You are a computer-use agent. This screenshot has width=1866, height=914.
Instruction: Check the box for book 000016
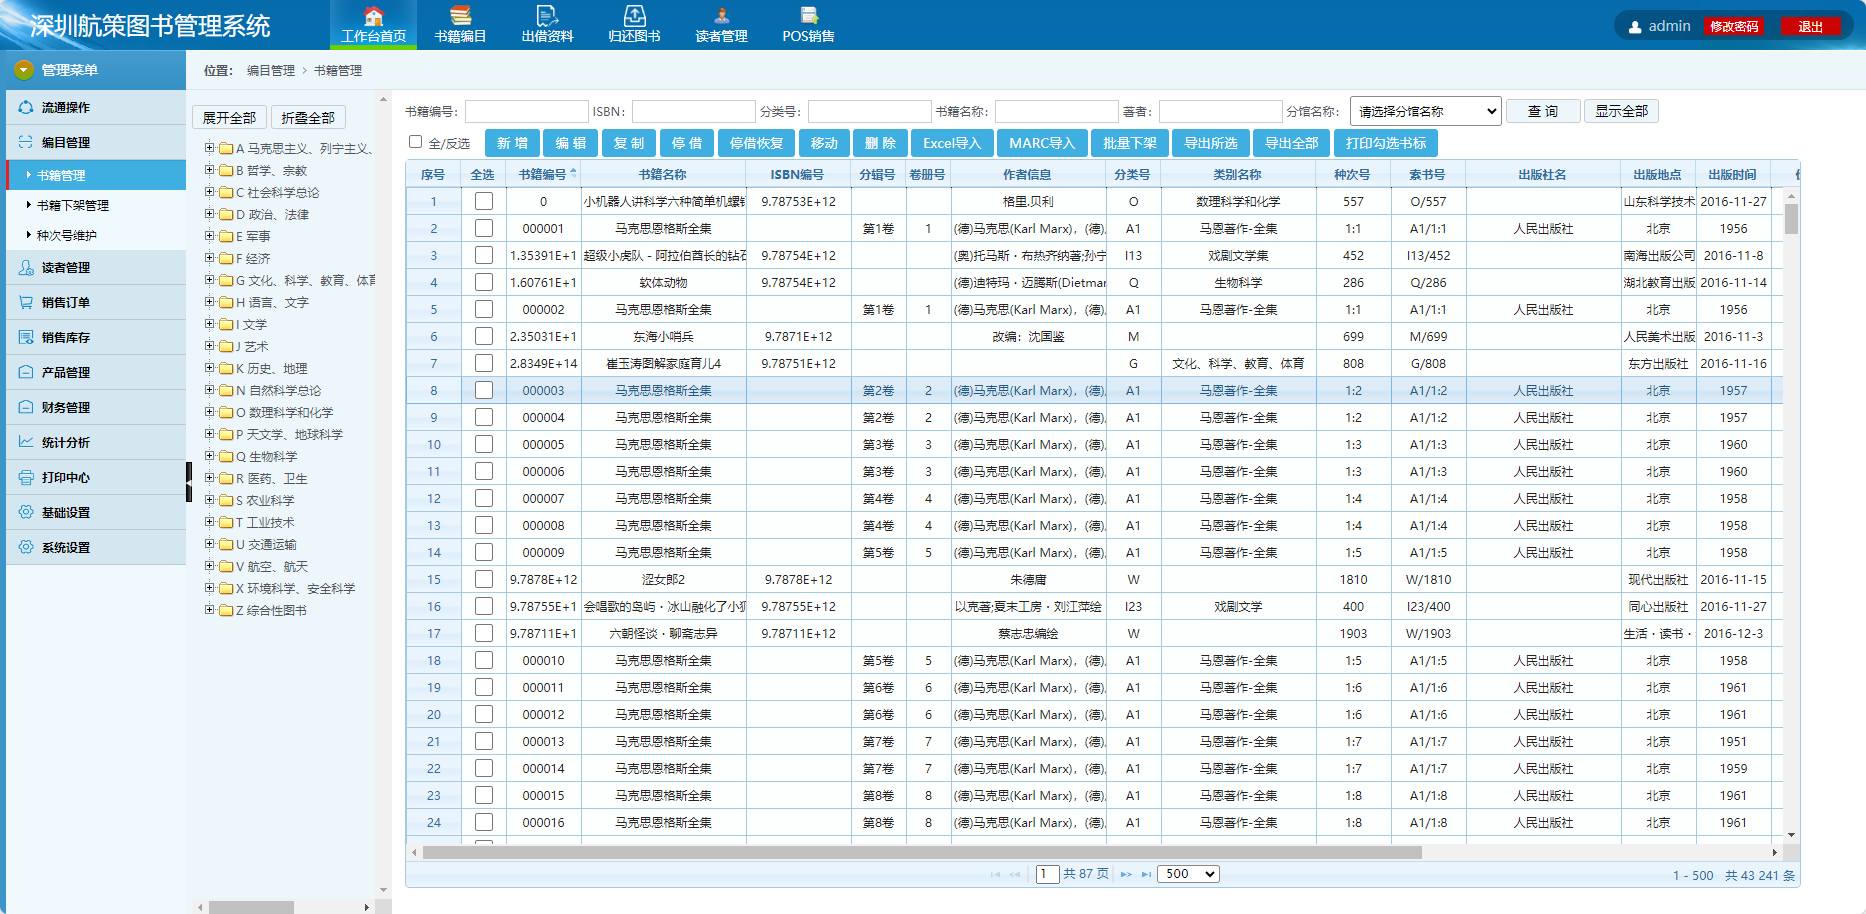tap(484, 822)
